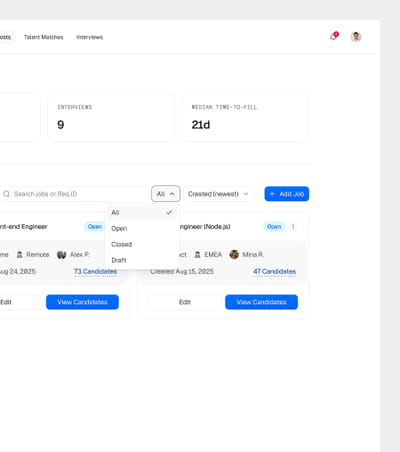Open the notifications bell
Viewport: 400px width, 452px height.
click(333, 37)
